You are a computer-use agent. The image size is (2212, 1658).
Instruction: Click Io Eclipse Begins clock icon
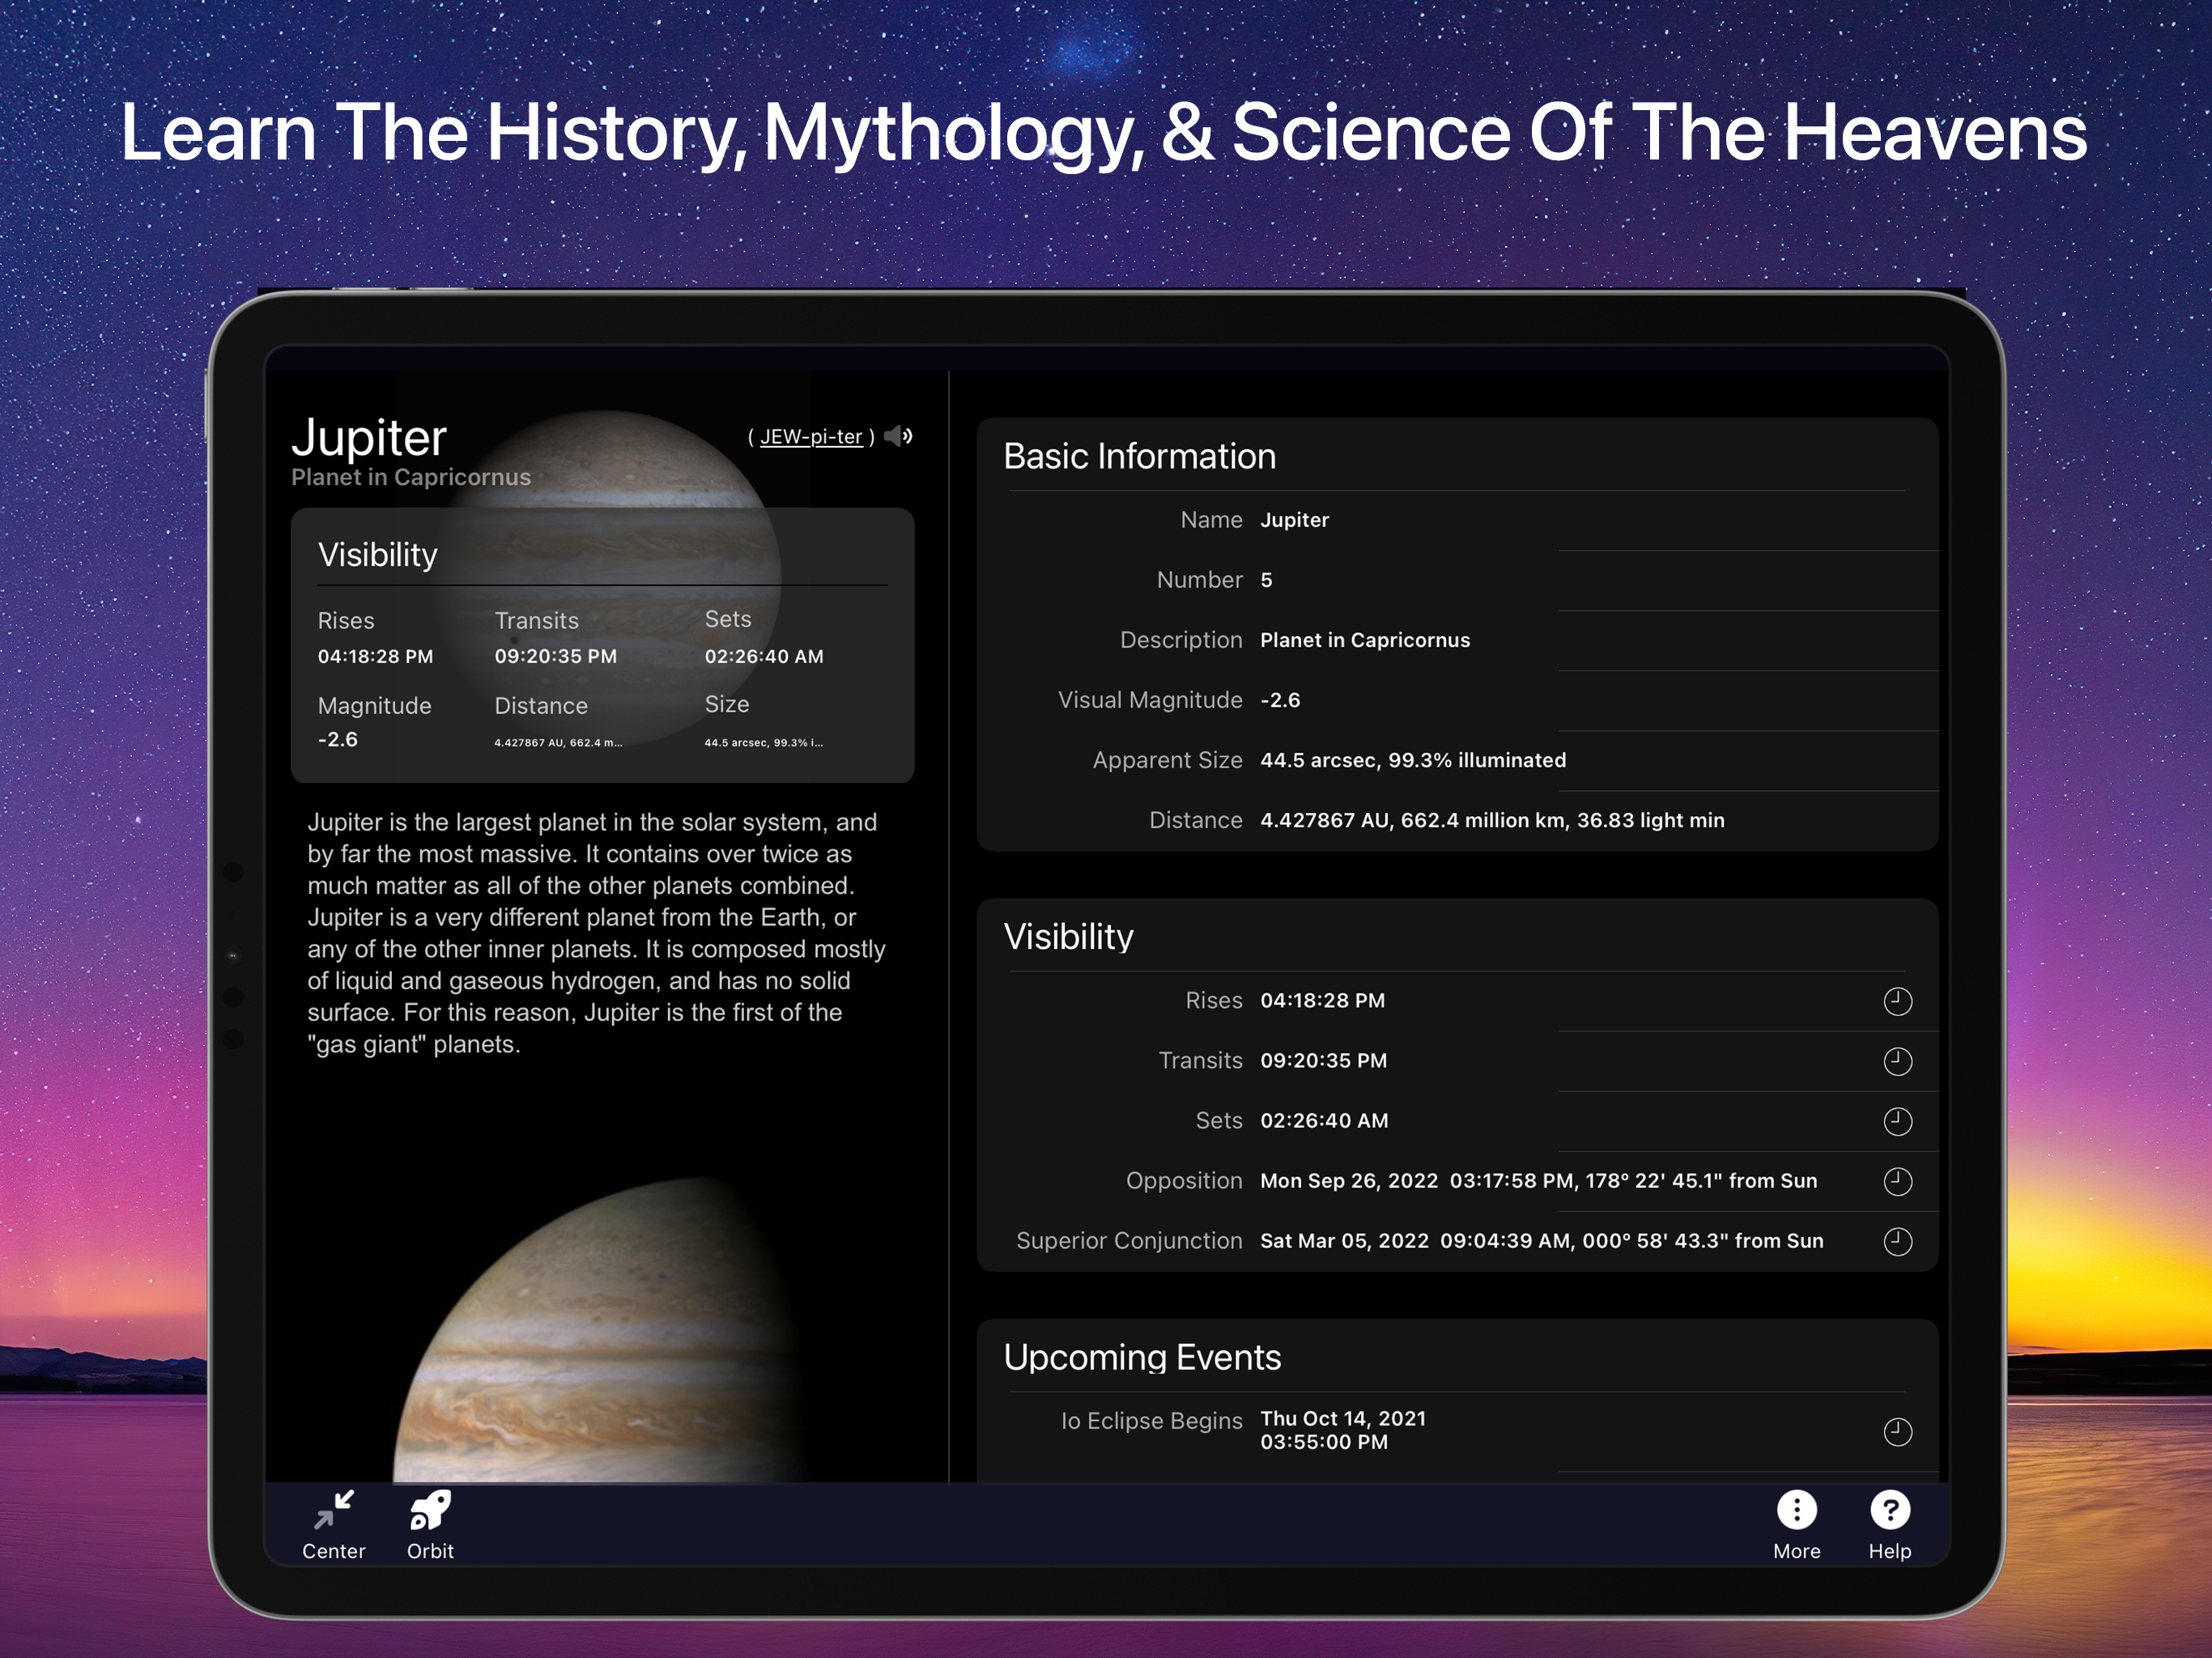coord(1897,1432)
